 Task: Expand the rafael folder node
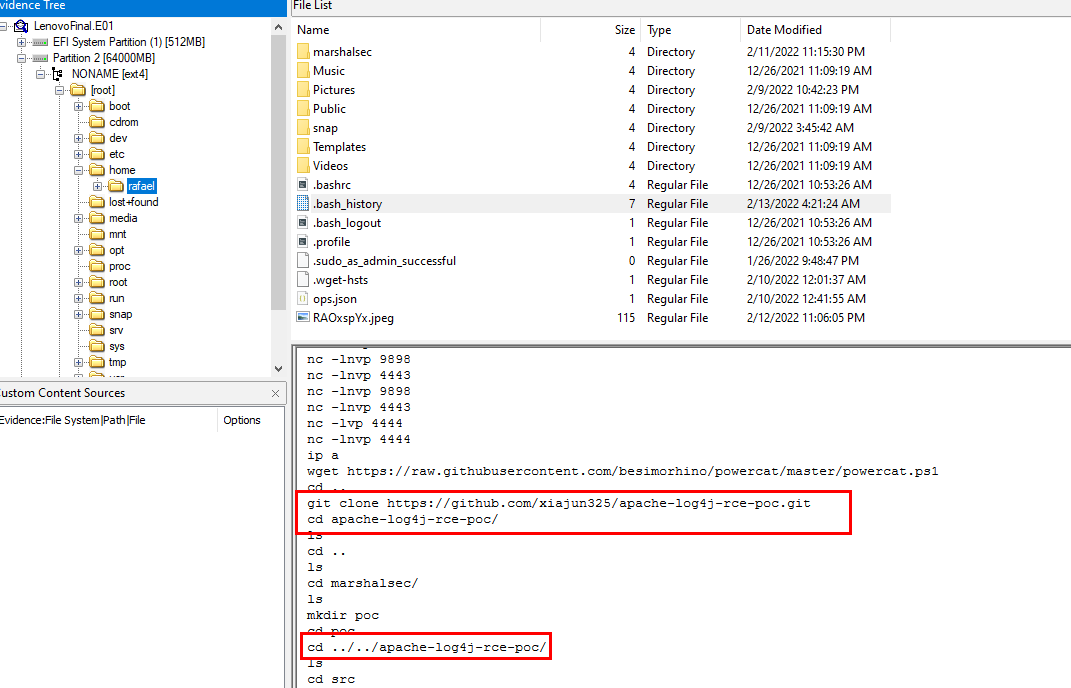coord(98,186)
